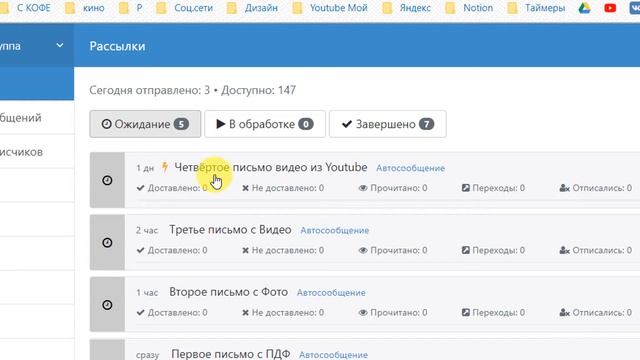Open sidebar item ending with бщений

pos(37,118)
